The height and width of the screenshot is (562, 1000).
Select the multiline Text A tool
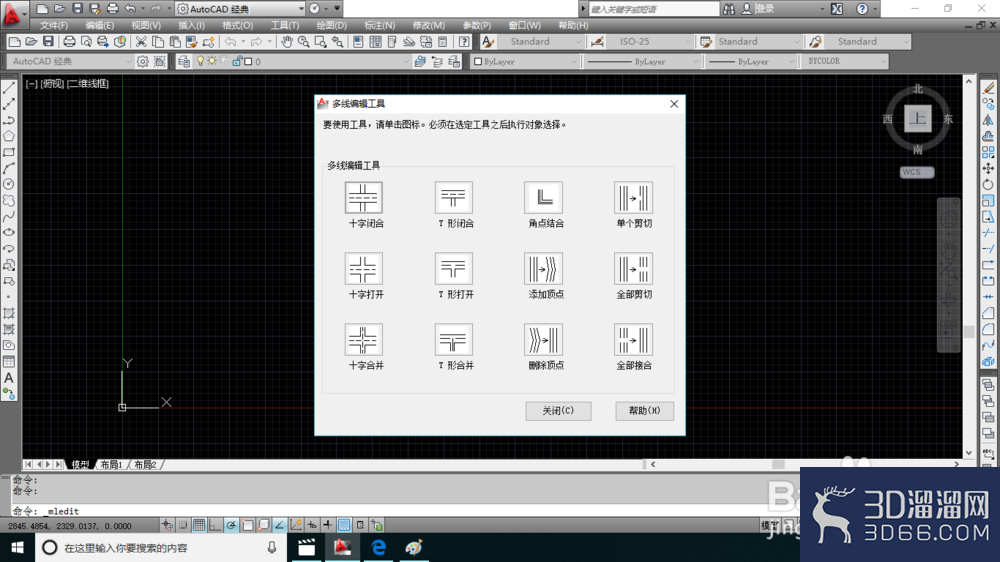click(x=9, y=378)
